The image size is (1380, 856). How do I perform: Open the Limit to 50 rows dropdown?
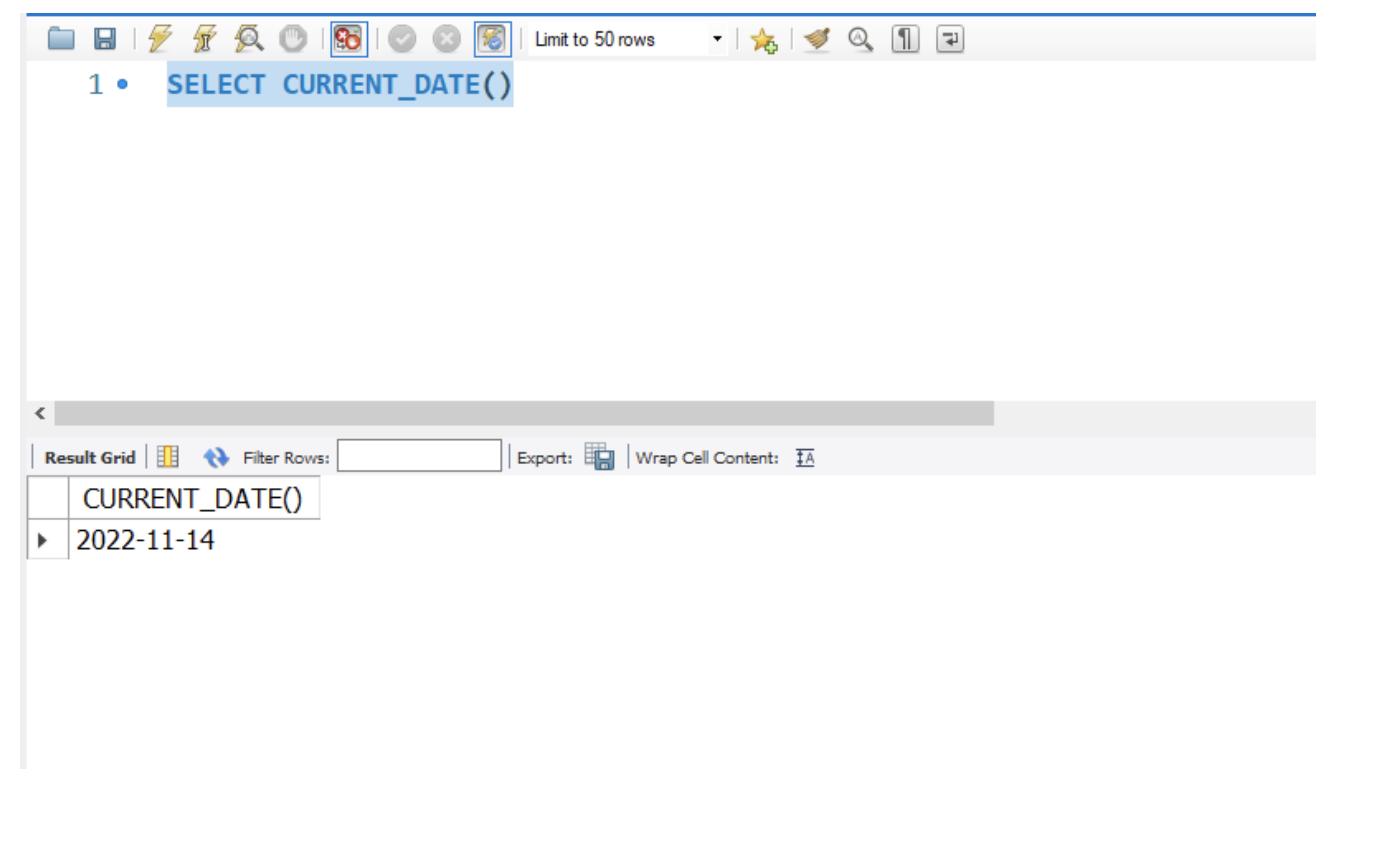716,40
